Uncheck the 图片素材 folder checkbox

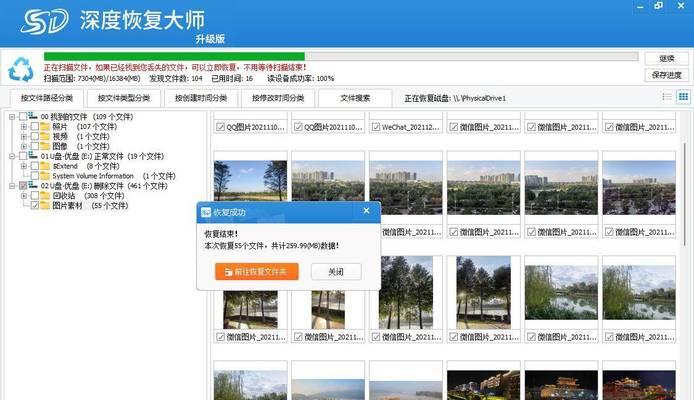tap(35, 205)
